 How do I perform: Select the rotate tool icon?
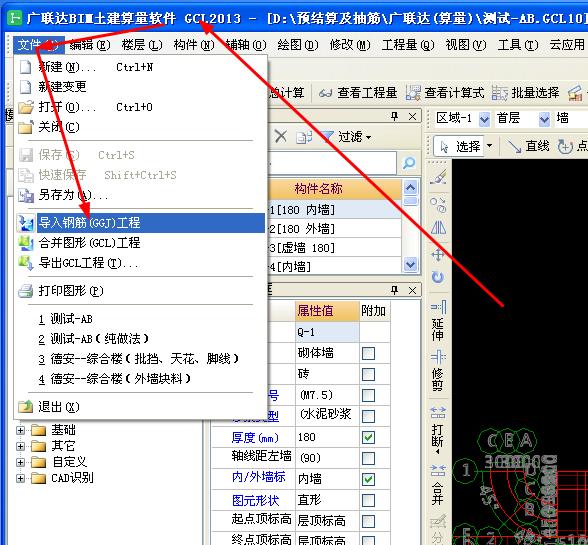438,277
